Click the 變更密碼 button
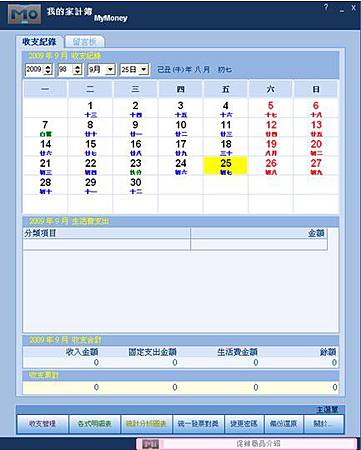The width and height of the screenshot is (361, 450). pyautogui.click(x=244, y=424)
